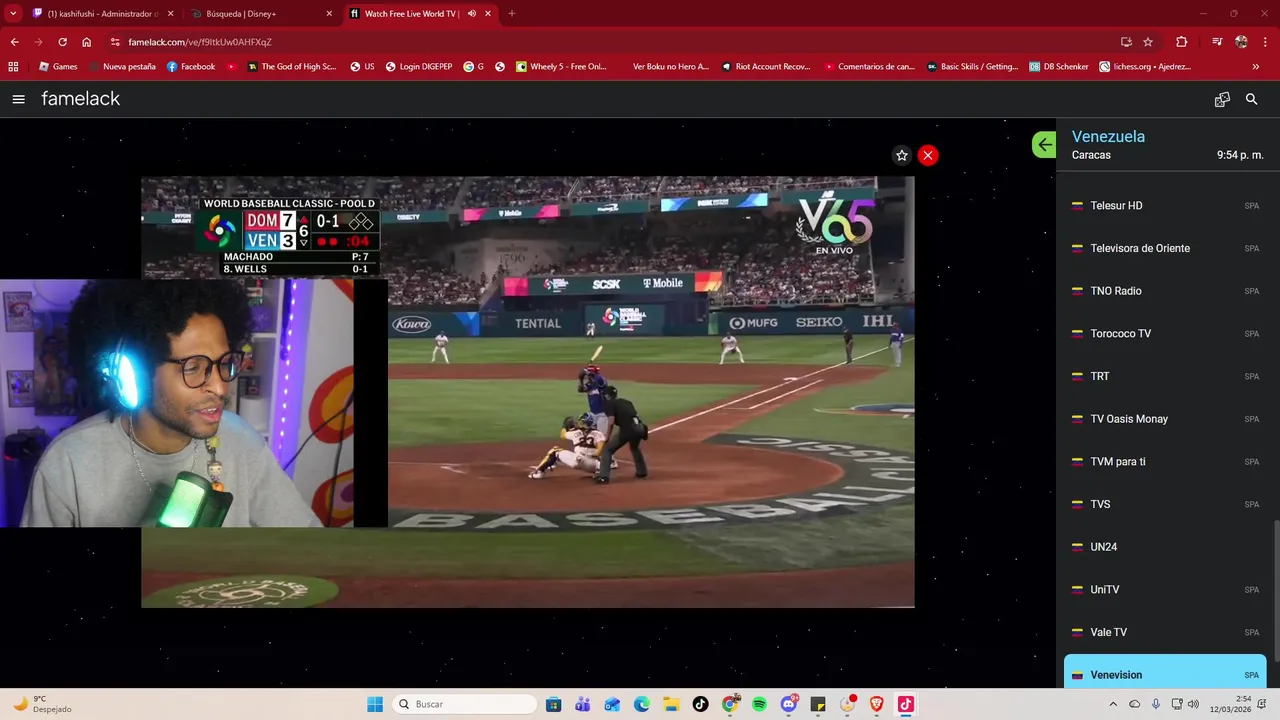Select the highlighted Venevision channel
This screenshot has height=720, width=1280.
(x=1165, y=672)
